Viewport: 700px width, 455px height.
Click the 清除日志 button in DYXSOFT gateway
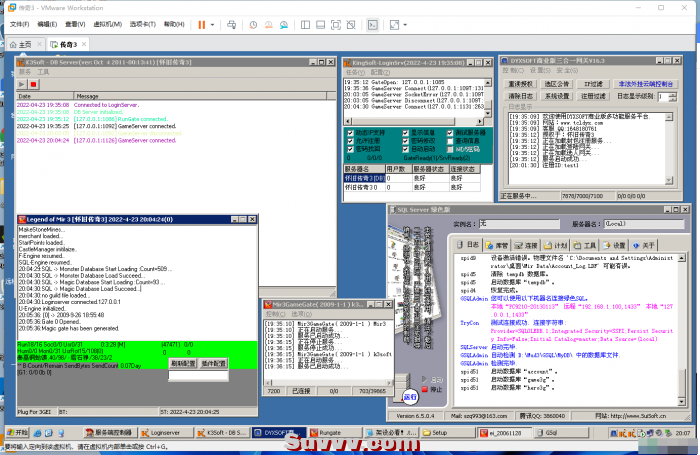(521, 96)
